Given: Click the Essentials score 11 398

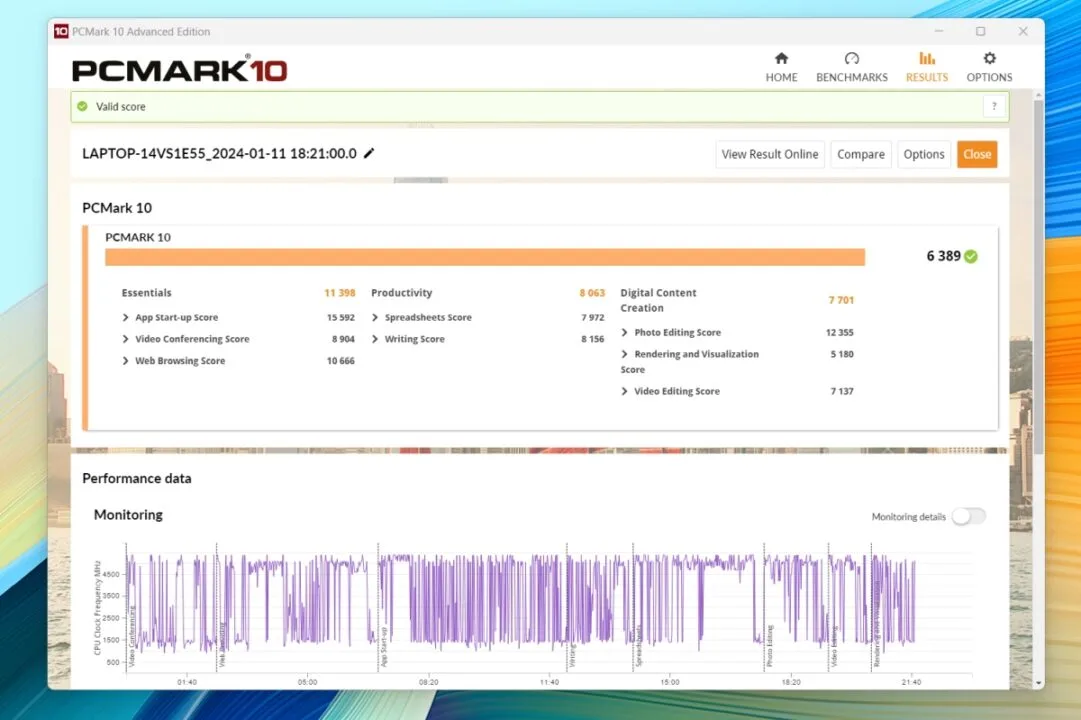Looking at the screenshot, I should 340,292.
